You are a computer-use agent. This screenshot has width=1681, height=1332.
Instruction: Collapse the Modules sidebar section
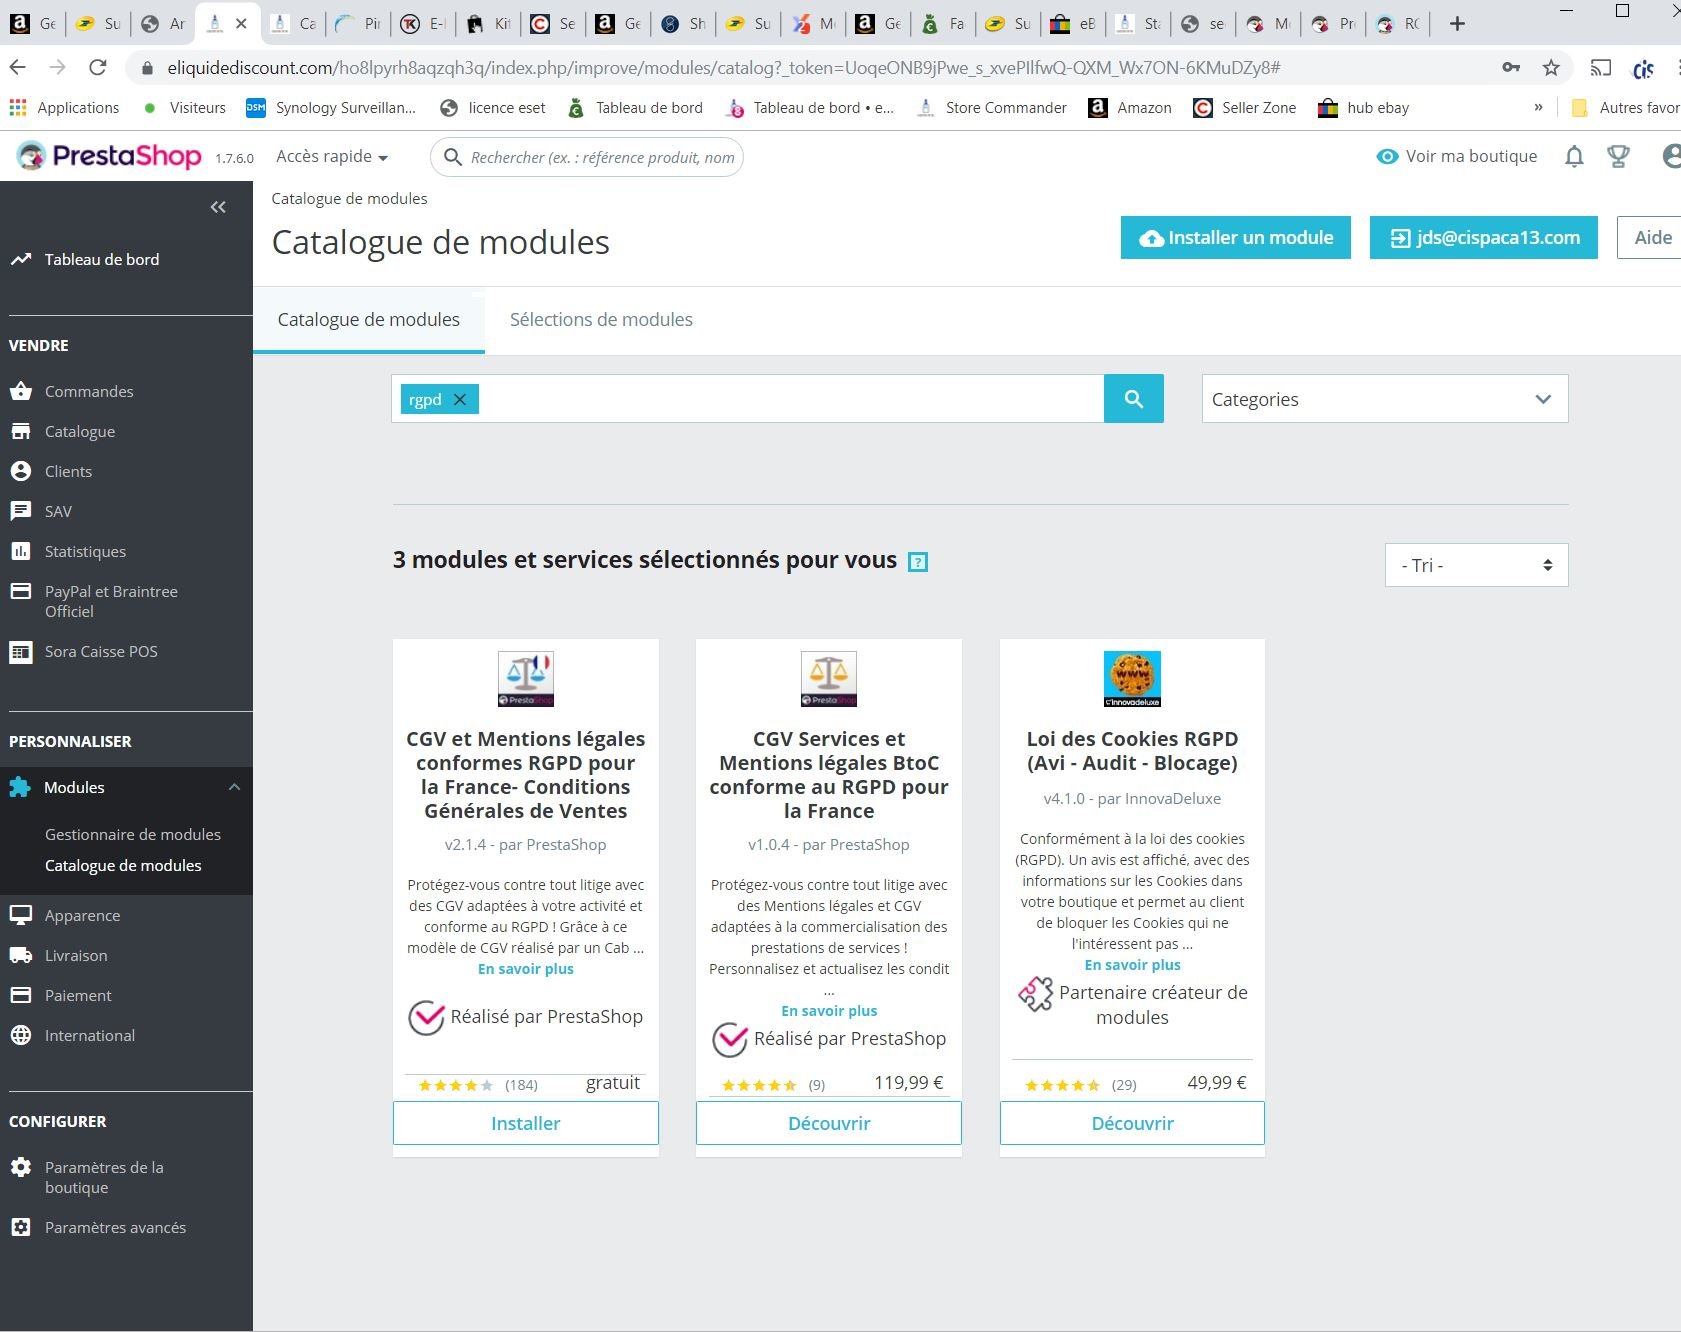click(234, 787)
